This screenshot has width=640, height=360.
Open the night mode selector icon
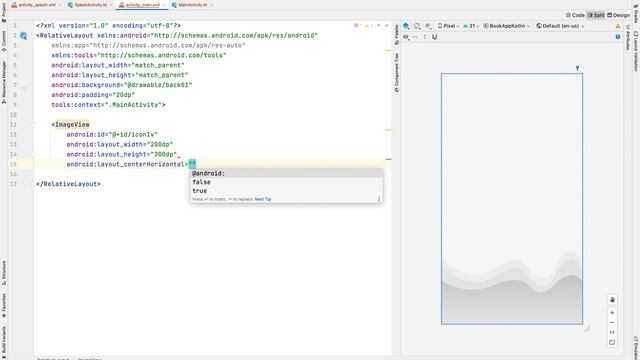[x=428, y=26]
